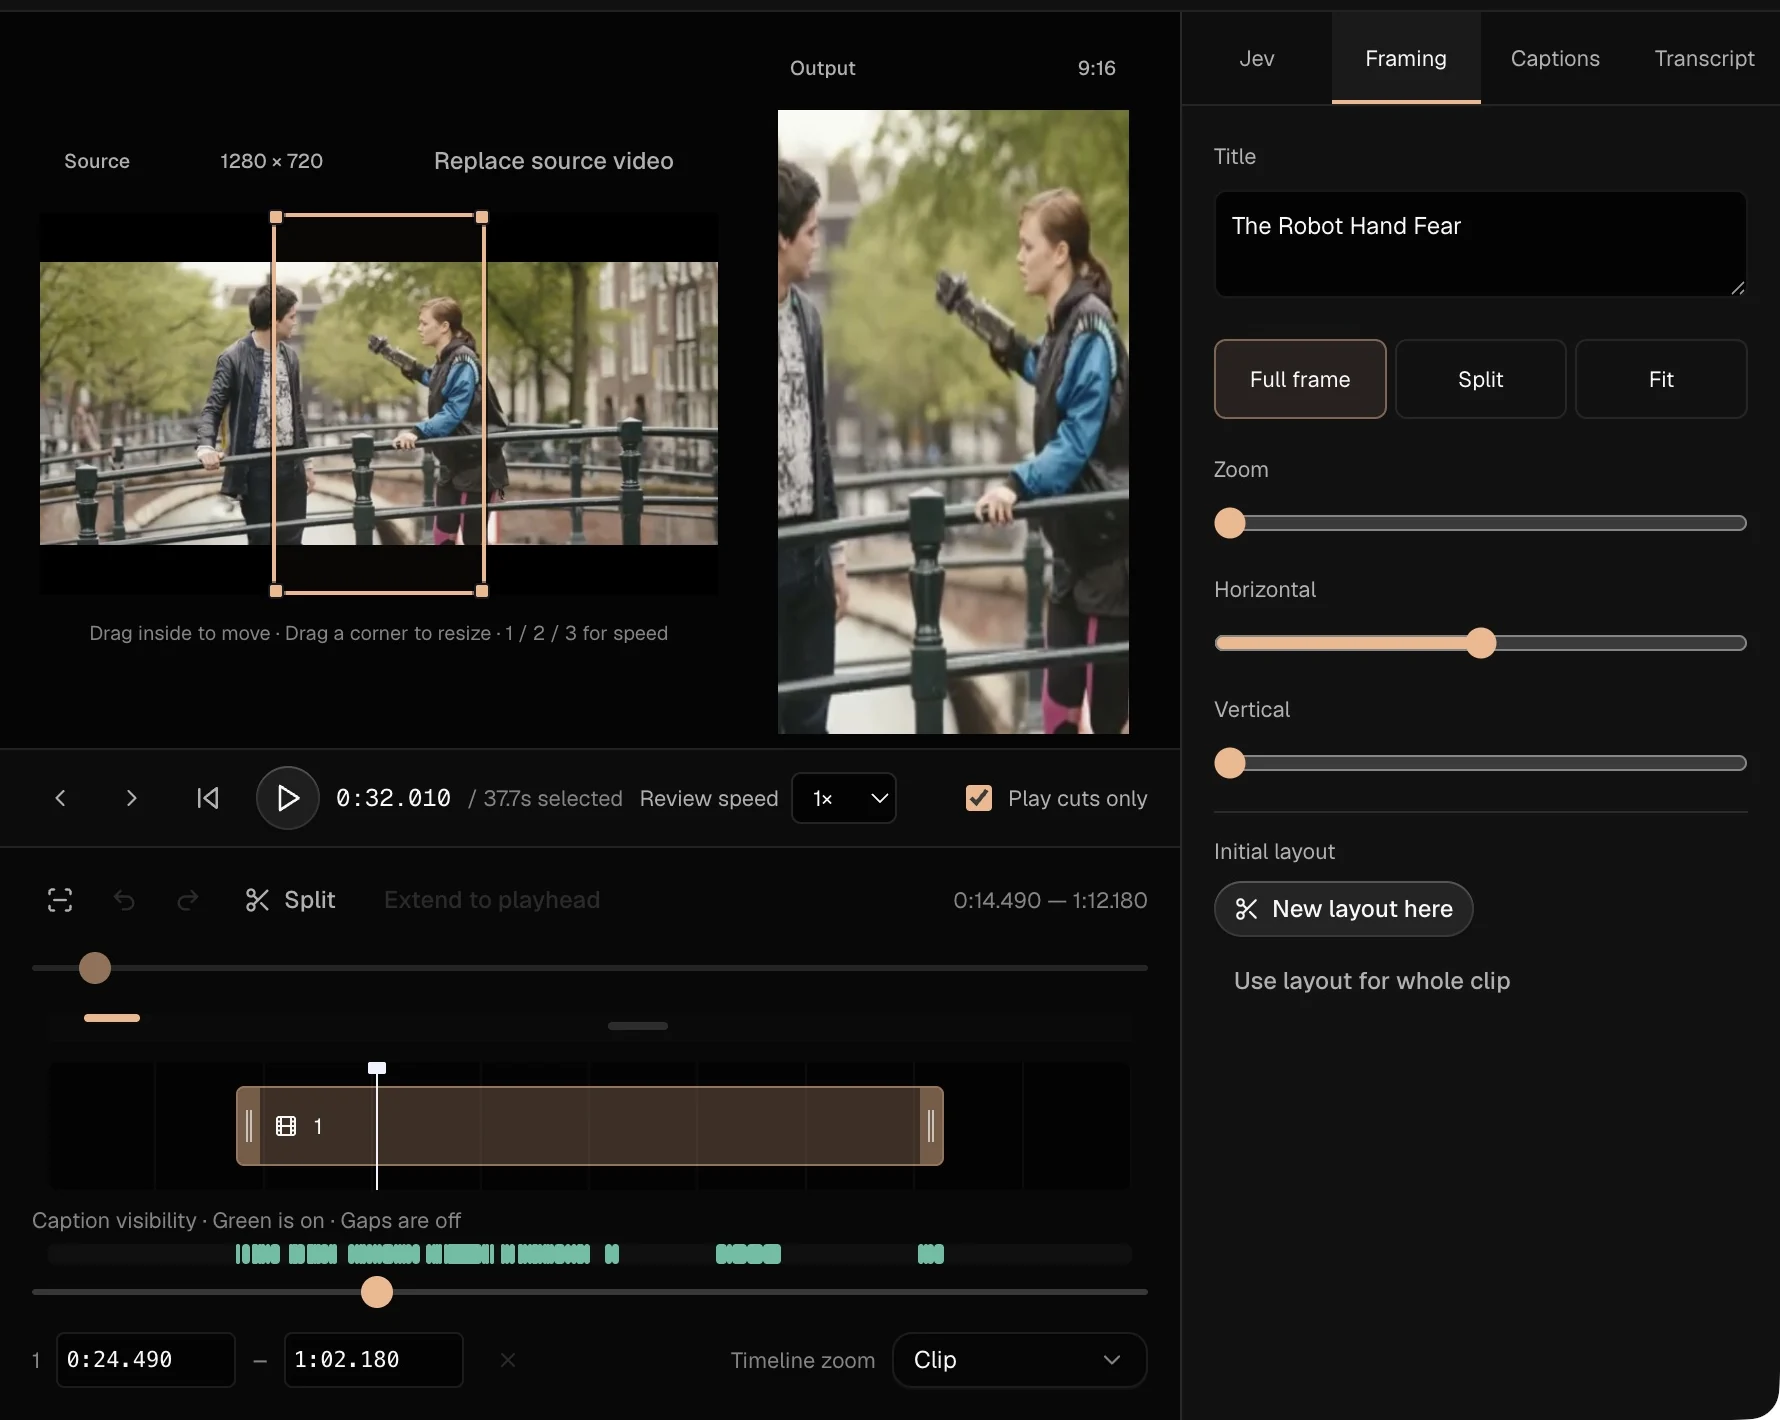Click the Horizontal slider handle
The image size is (1780, 1420).
[1481, 643]
